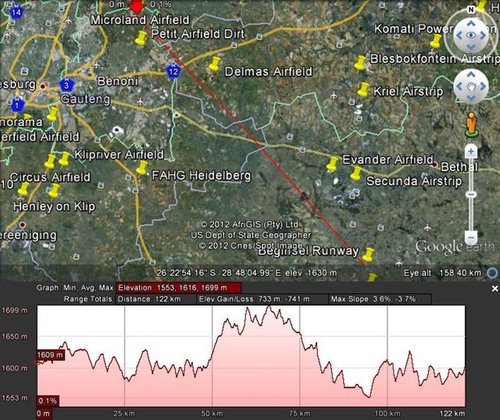Click the Delmas Airfield yellow pushpin
This screenshot has width=500, height=420.
coord(215,64)
